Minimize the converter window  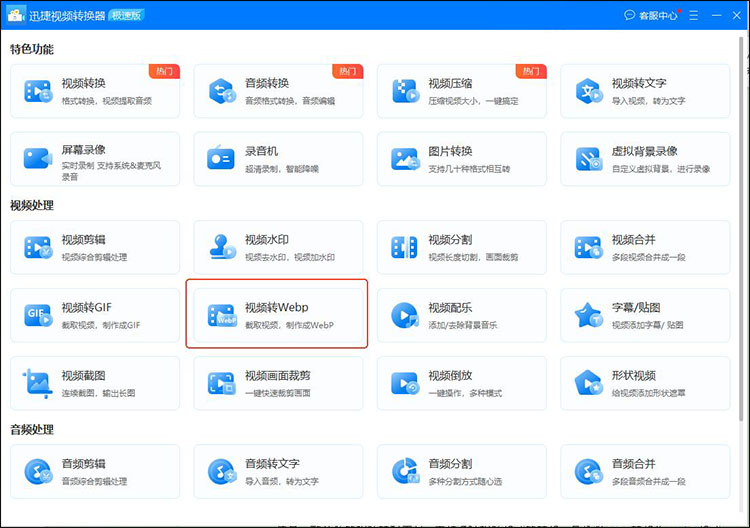[717, 15]
